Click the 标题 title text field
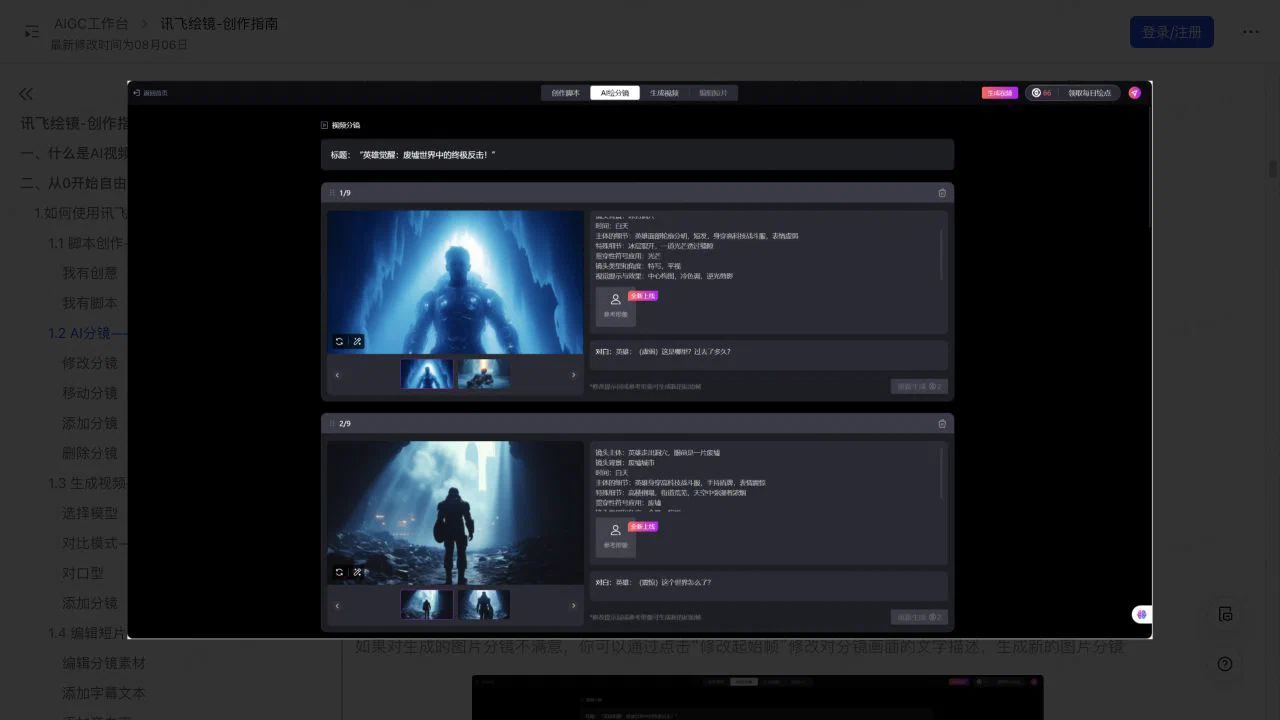This screenshot has width=1280, height=720. point(637,155)
